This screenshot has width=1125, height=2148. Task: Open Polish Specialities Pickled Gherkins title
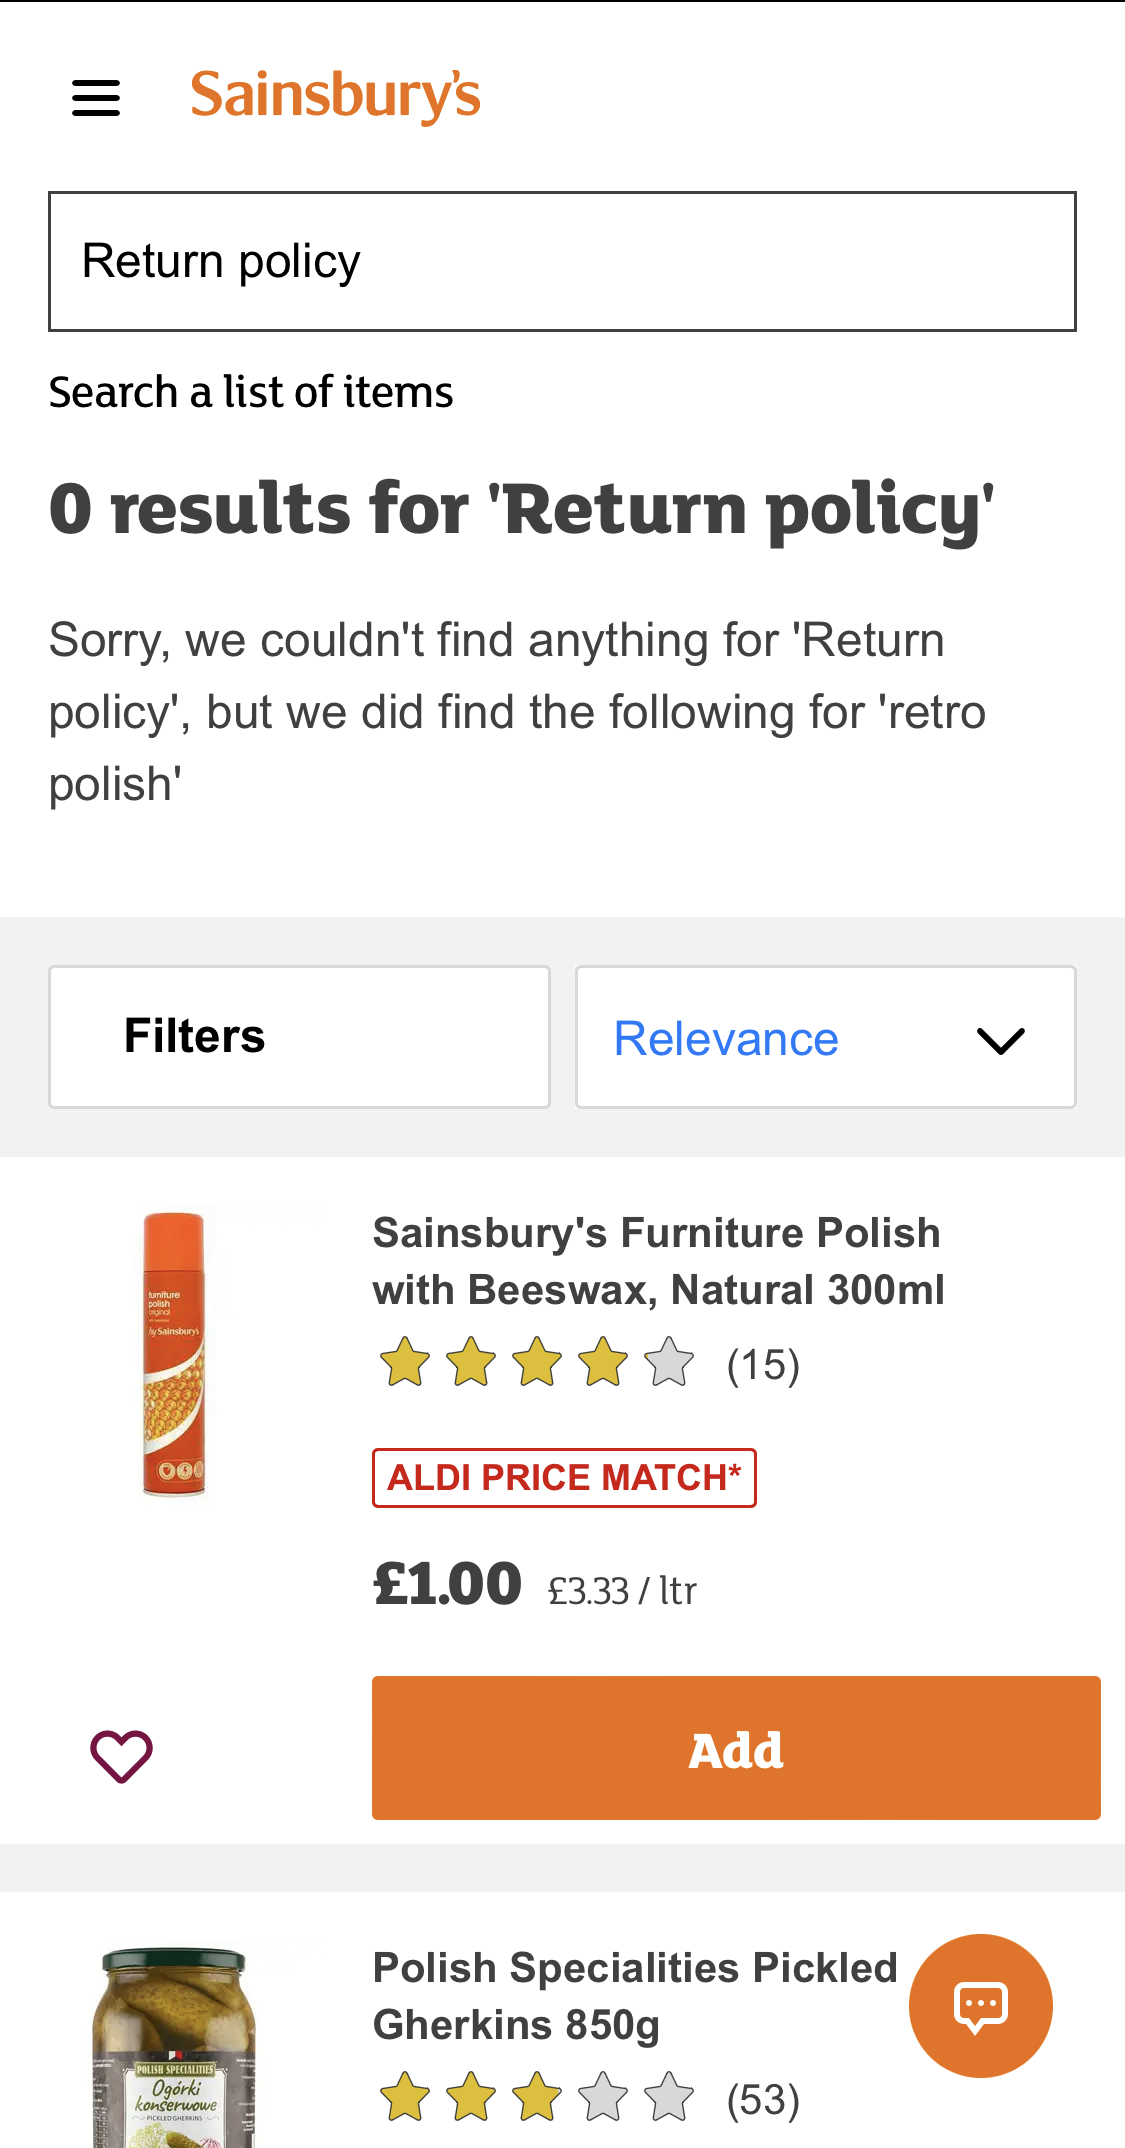(634, 1996)
